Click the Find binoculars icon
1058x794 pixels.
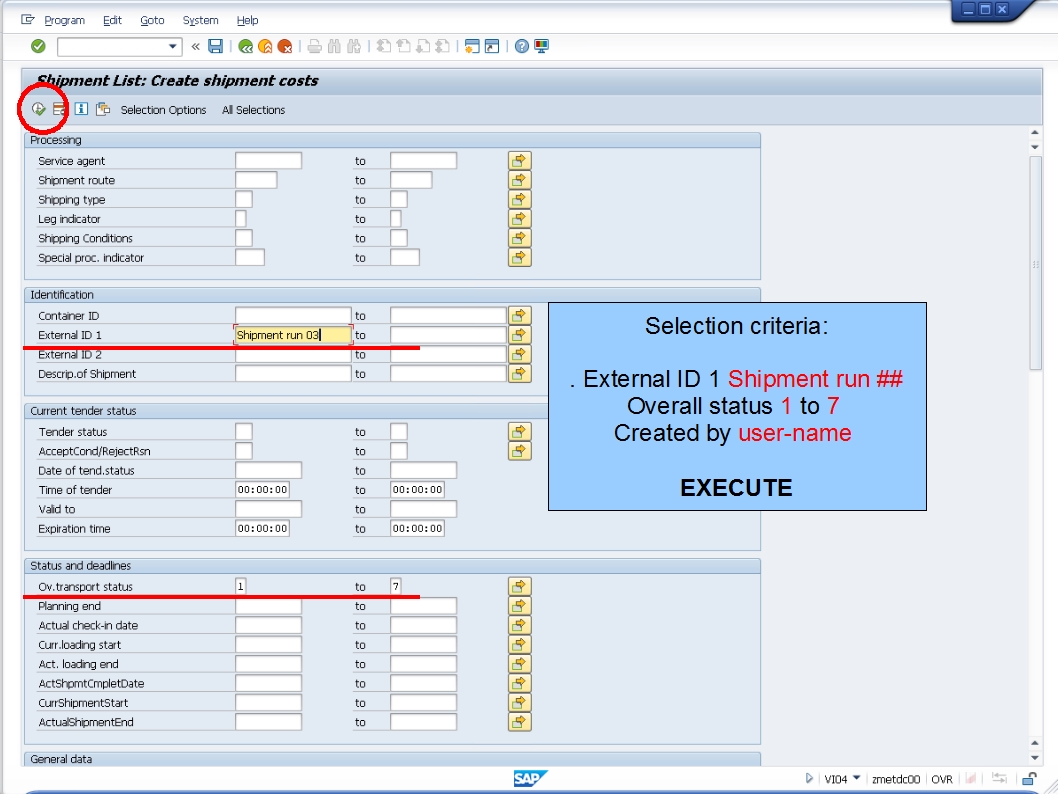click(334, 46)
